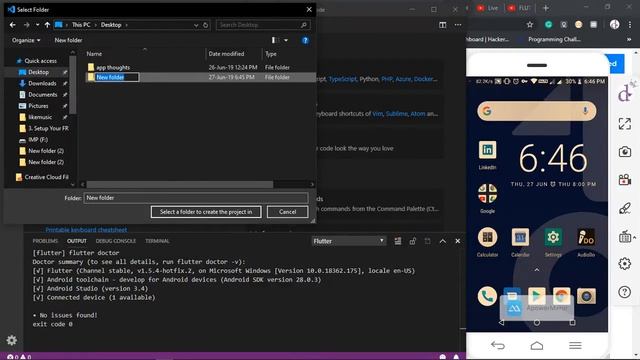
Task: Start screen recording of mirrored phone
Action: point(624,180)
